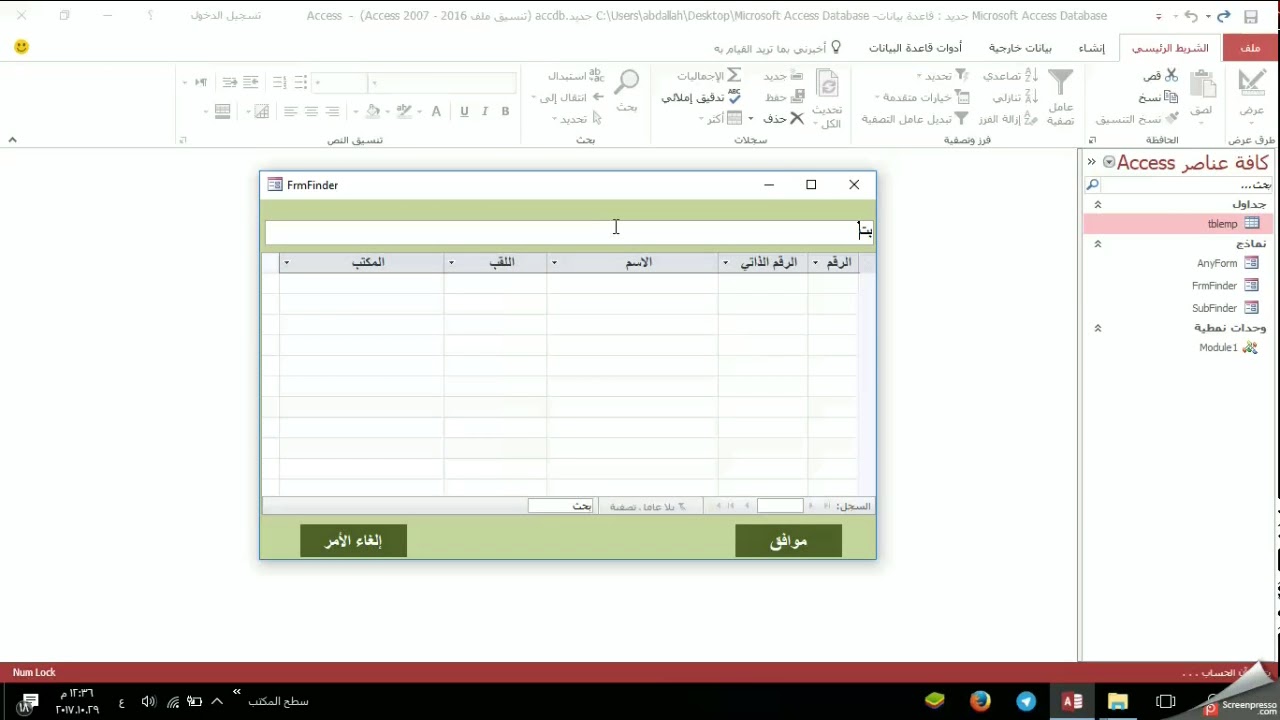Open the الاسم column dropdown arrow
Screen dimensions: 1280x720
pyautogui.click(x=554, y=263)
